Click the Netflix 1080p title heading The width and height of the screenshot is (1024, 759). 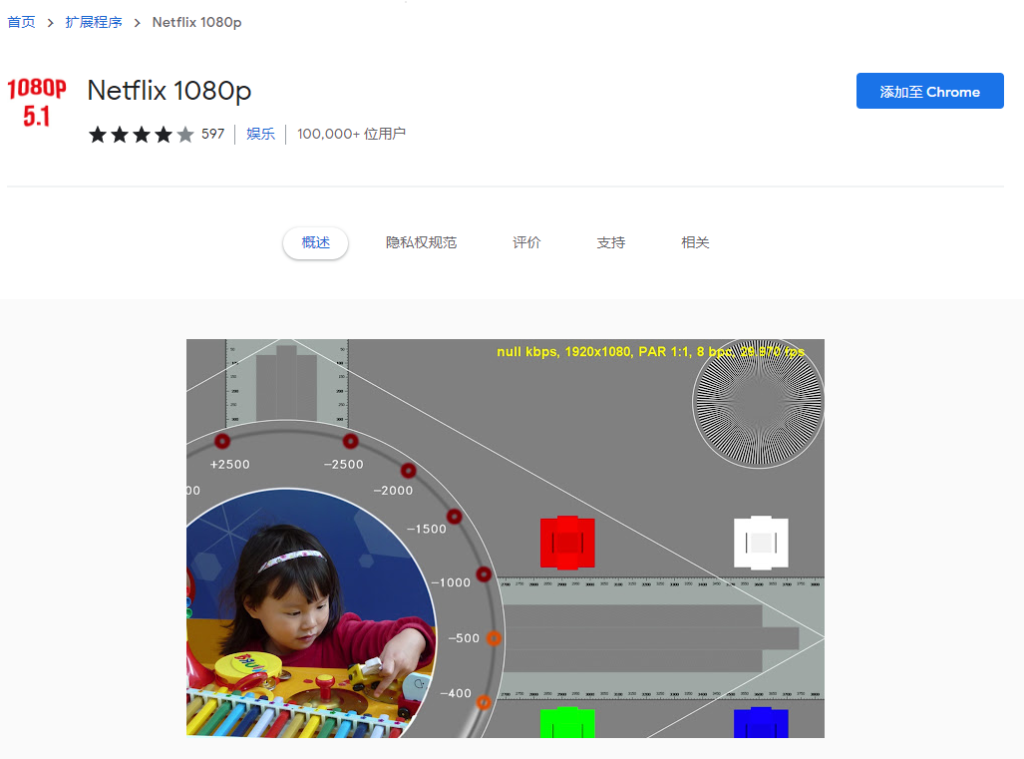pyautogui.click(x=169, y=91)
